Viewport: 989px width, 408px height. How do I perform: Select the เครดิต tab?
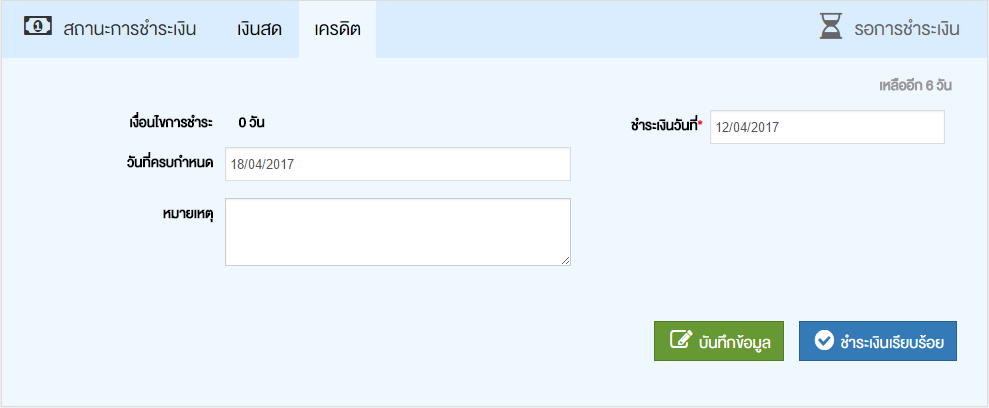pyautogui.click(x=337, y=28)
